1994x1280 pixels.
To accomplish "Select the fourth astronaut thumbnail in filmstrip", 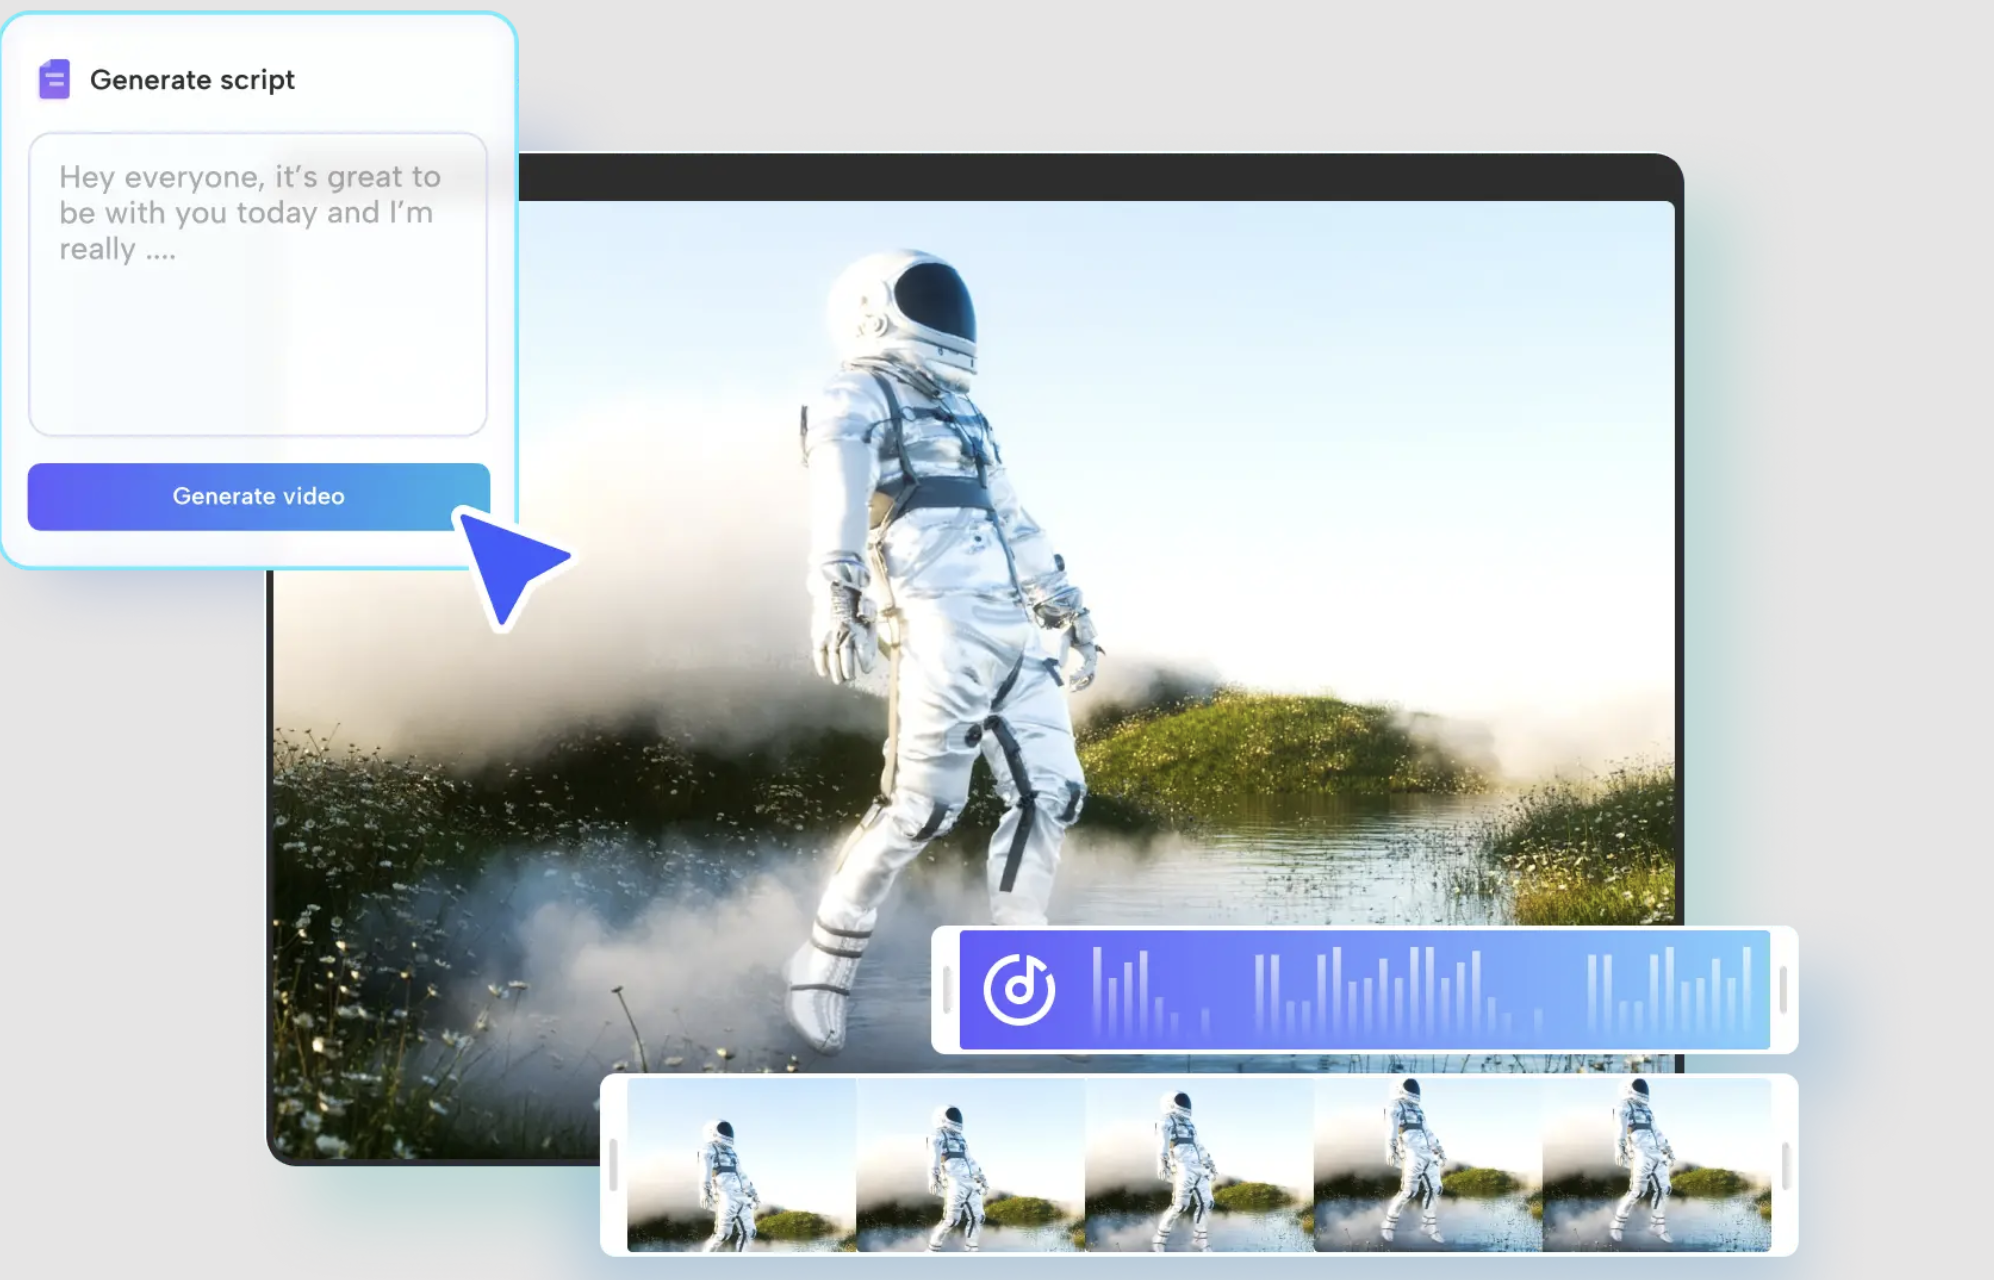I will tap(1427, 1165).
